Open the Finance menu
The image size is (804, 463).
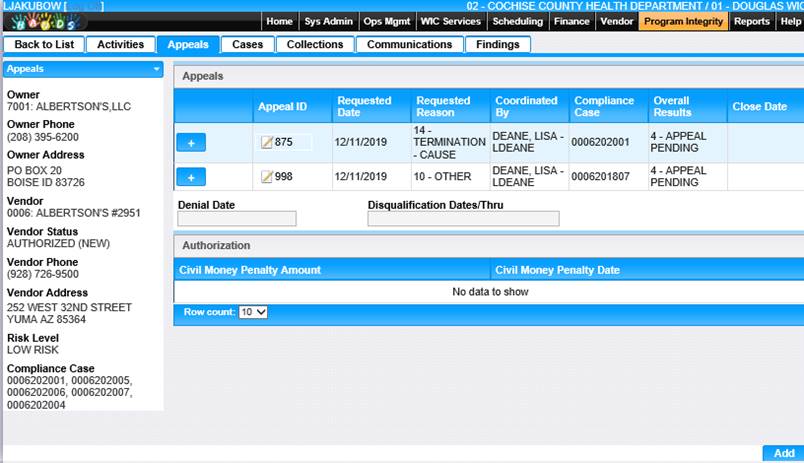[571, 22]
